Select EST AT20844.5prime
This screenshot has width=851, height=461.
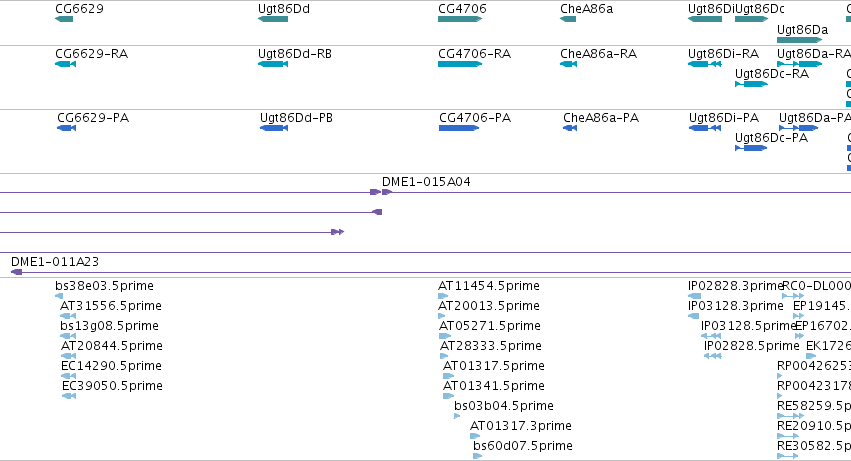click(112, 346)
